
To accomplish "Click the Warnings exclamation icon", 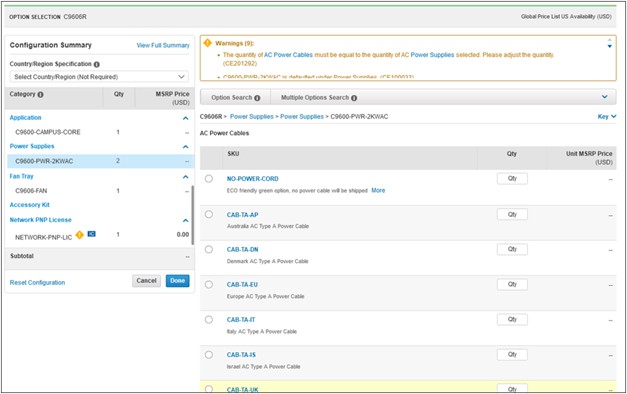I will pos(208,43).
